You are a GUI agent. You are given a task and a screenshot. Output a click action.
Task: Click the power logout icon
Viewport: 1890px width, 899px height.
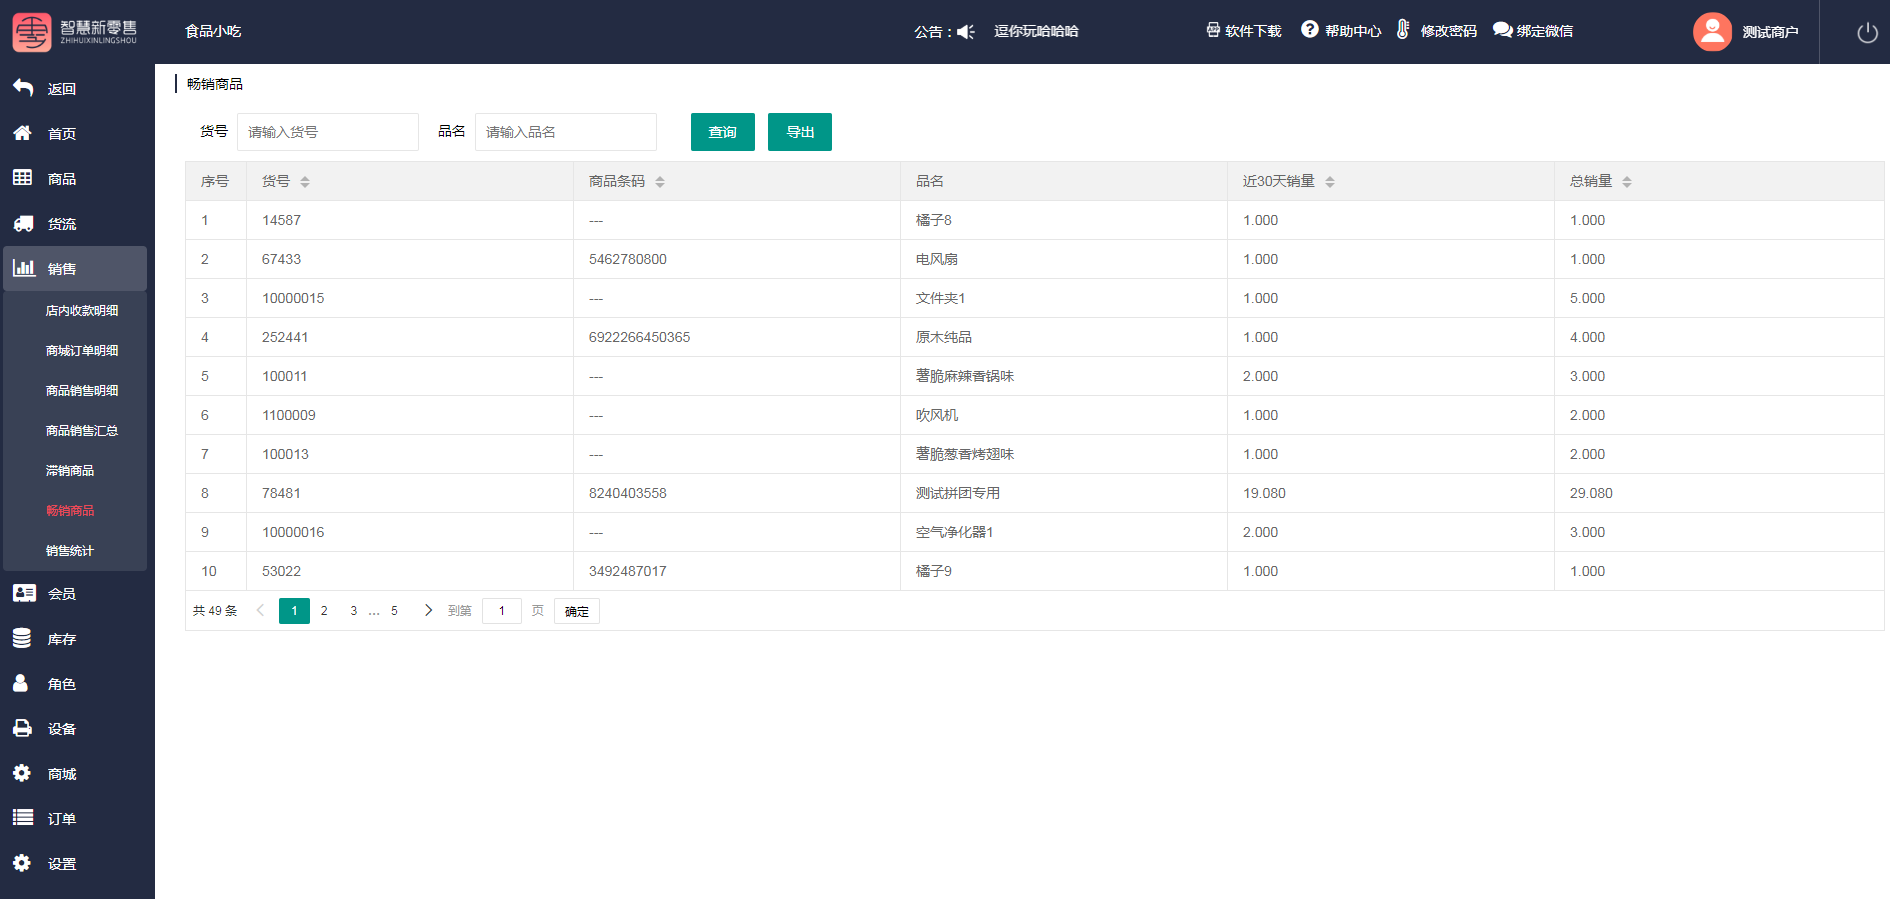tap(1867, 32)
